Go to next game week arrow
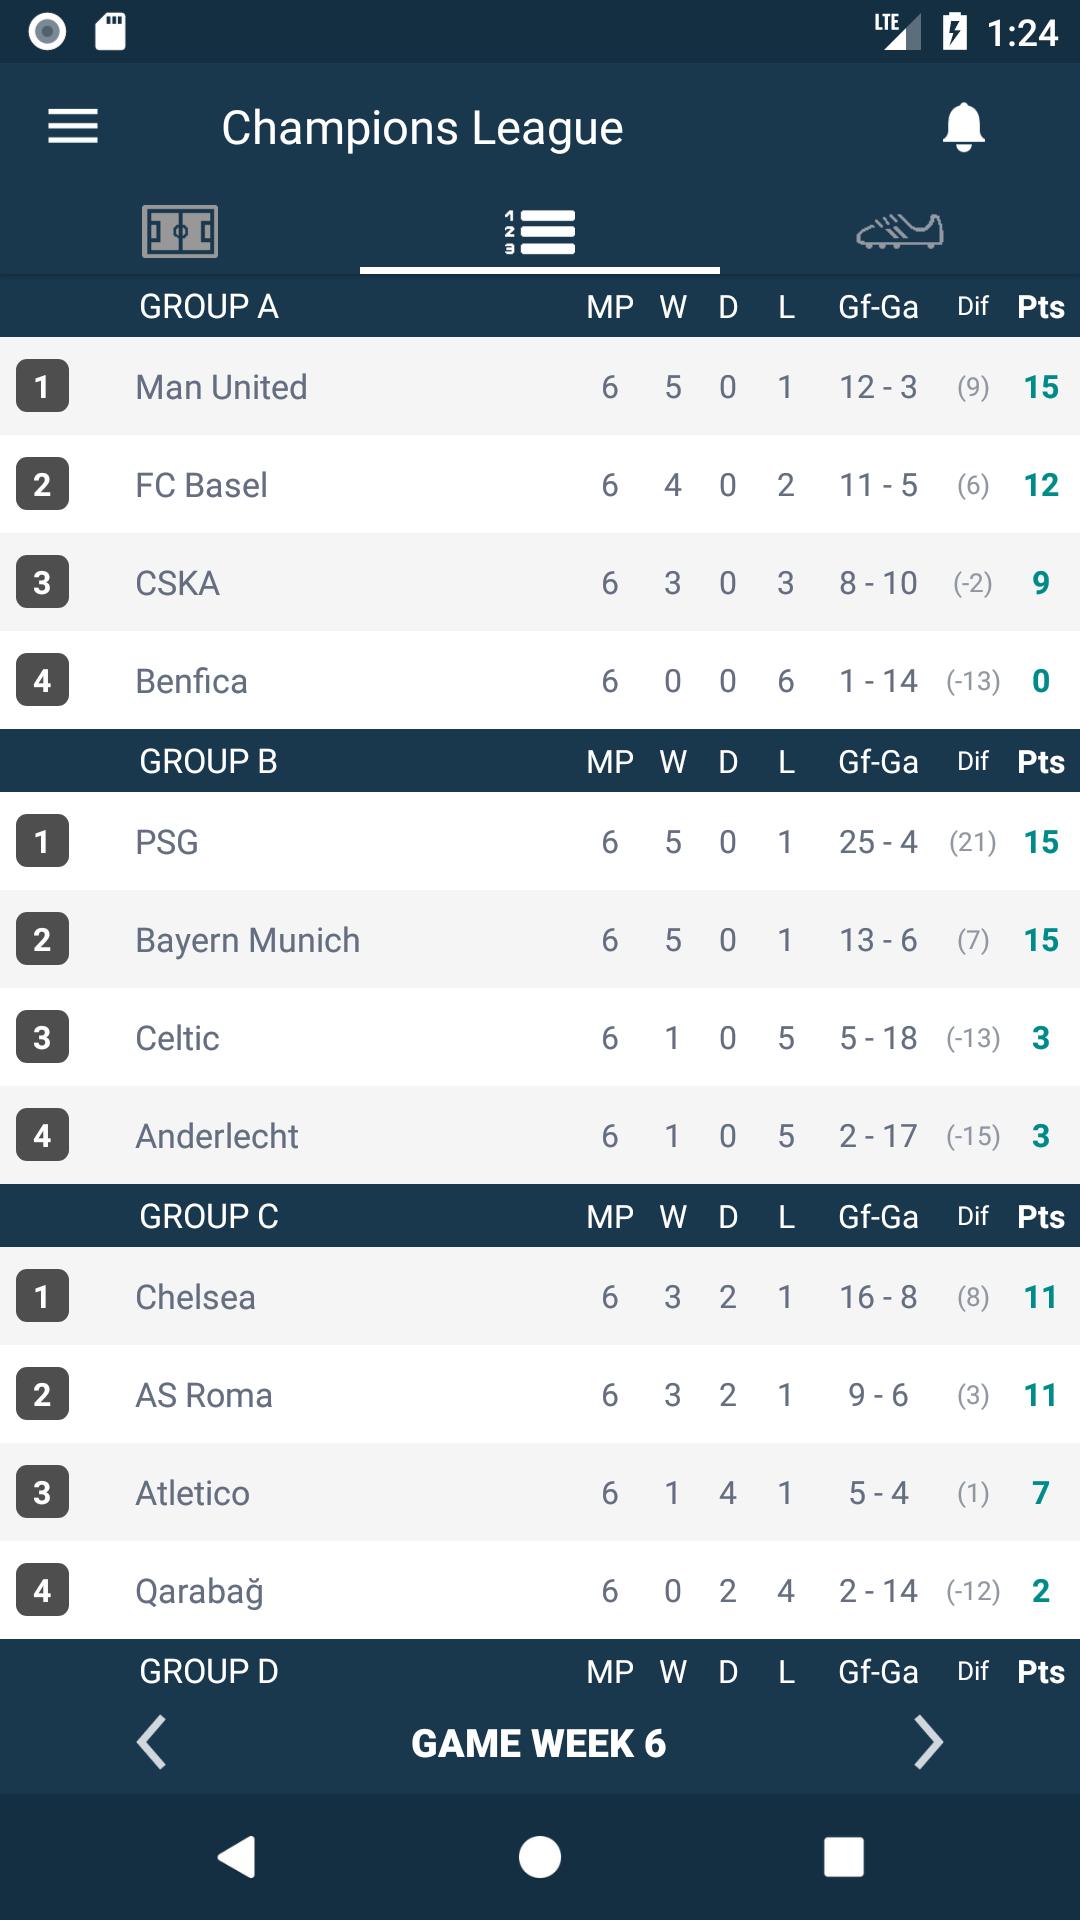Screen dimensions: 1080x1920 tap(928, 1743)
